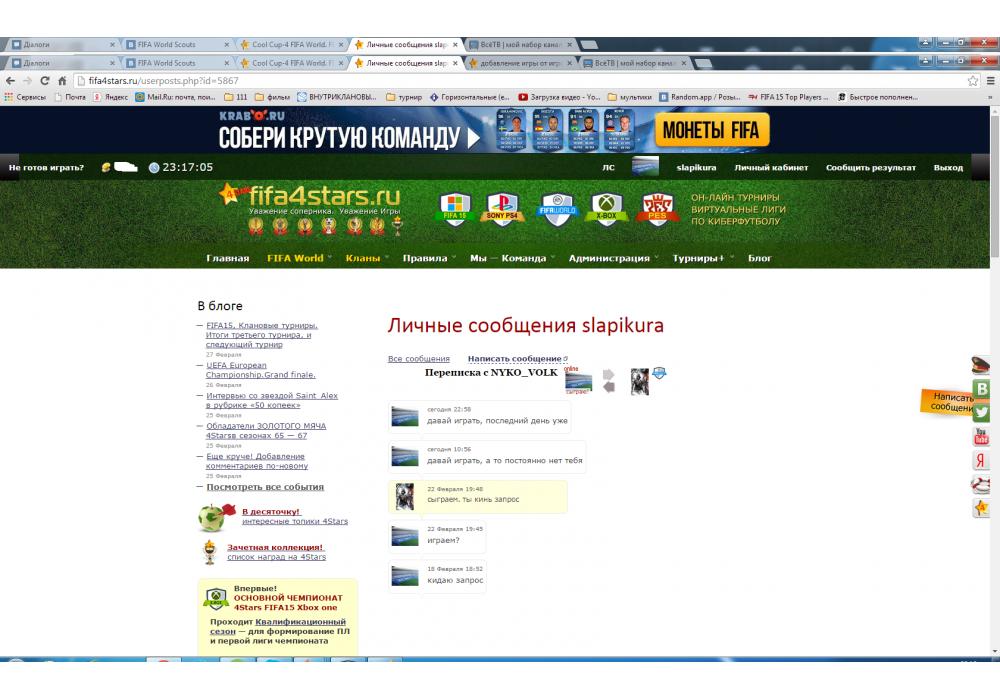Log out via the Выход link
This screenshot has height=700, width=1000.
[x=948, y=168]
